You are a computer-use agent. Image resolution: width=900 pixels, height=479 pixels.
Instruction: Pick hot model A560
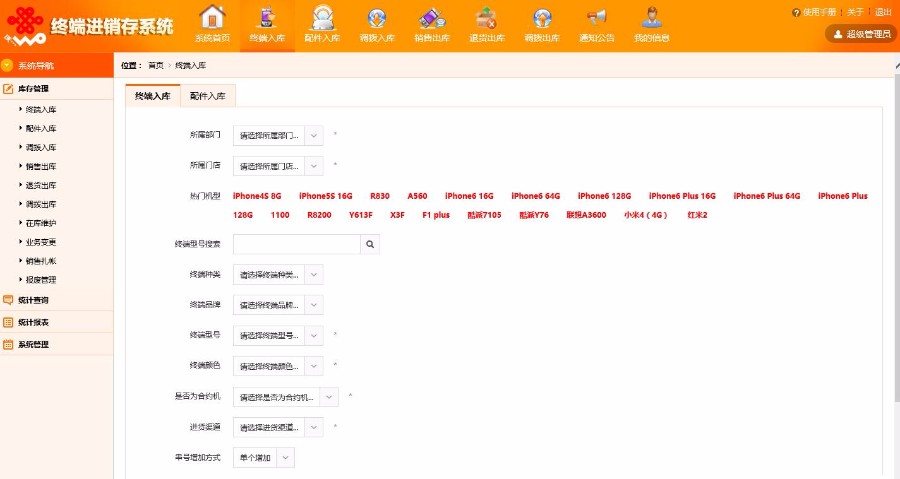tap(417, 196)
